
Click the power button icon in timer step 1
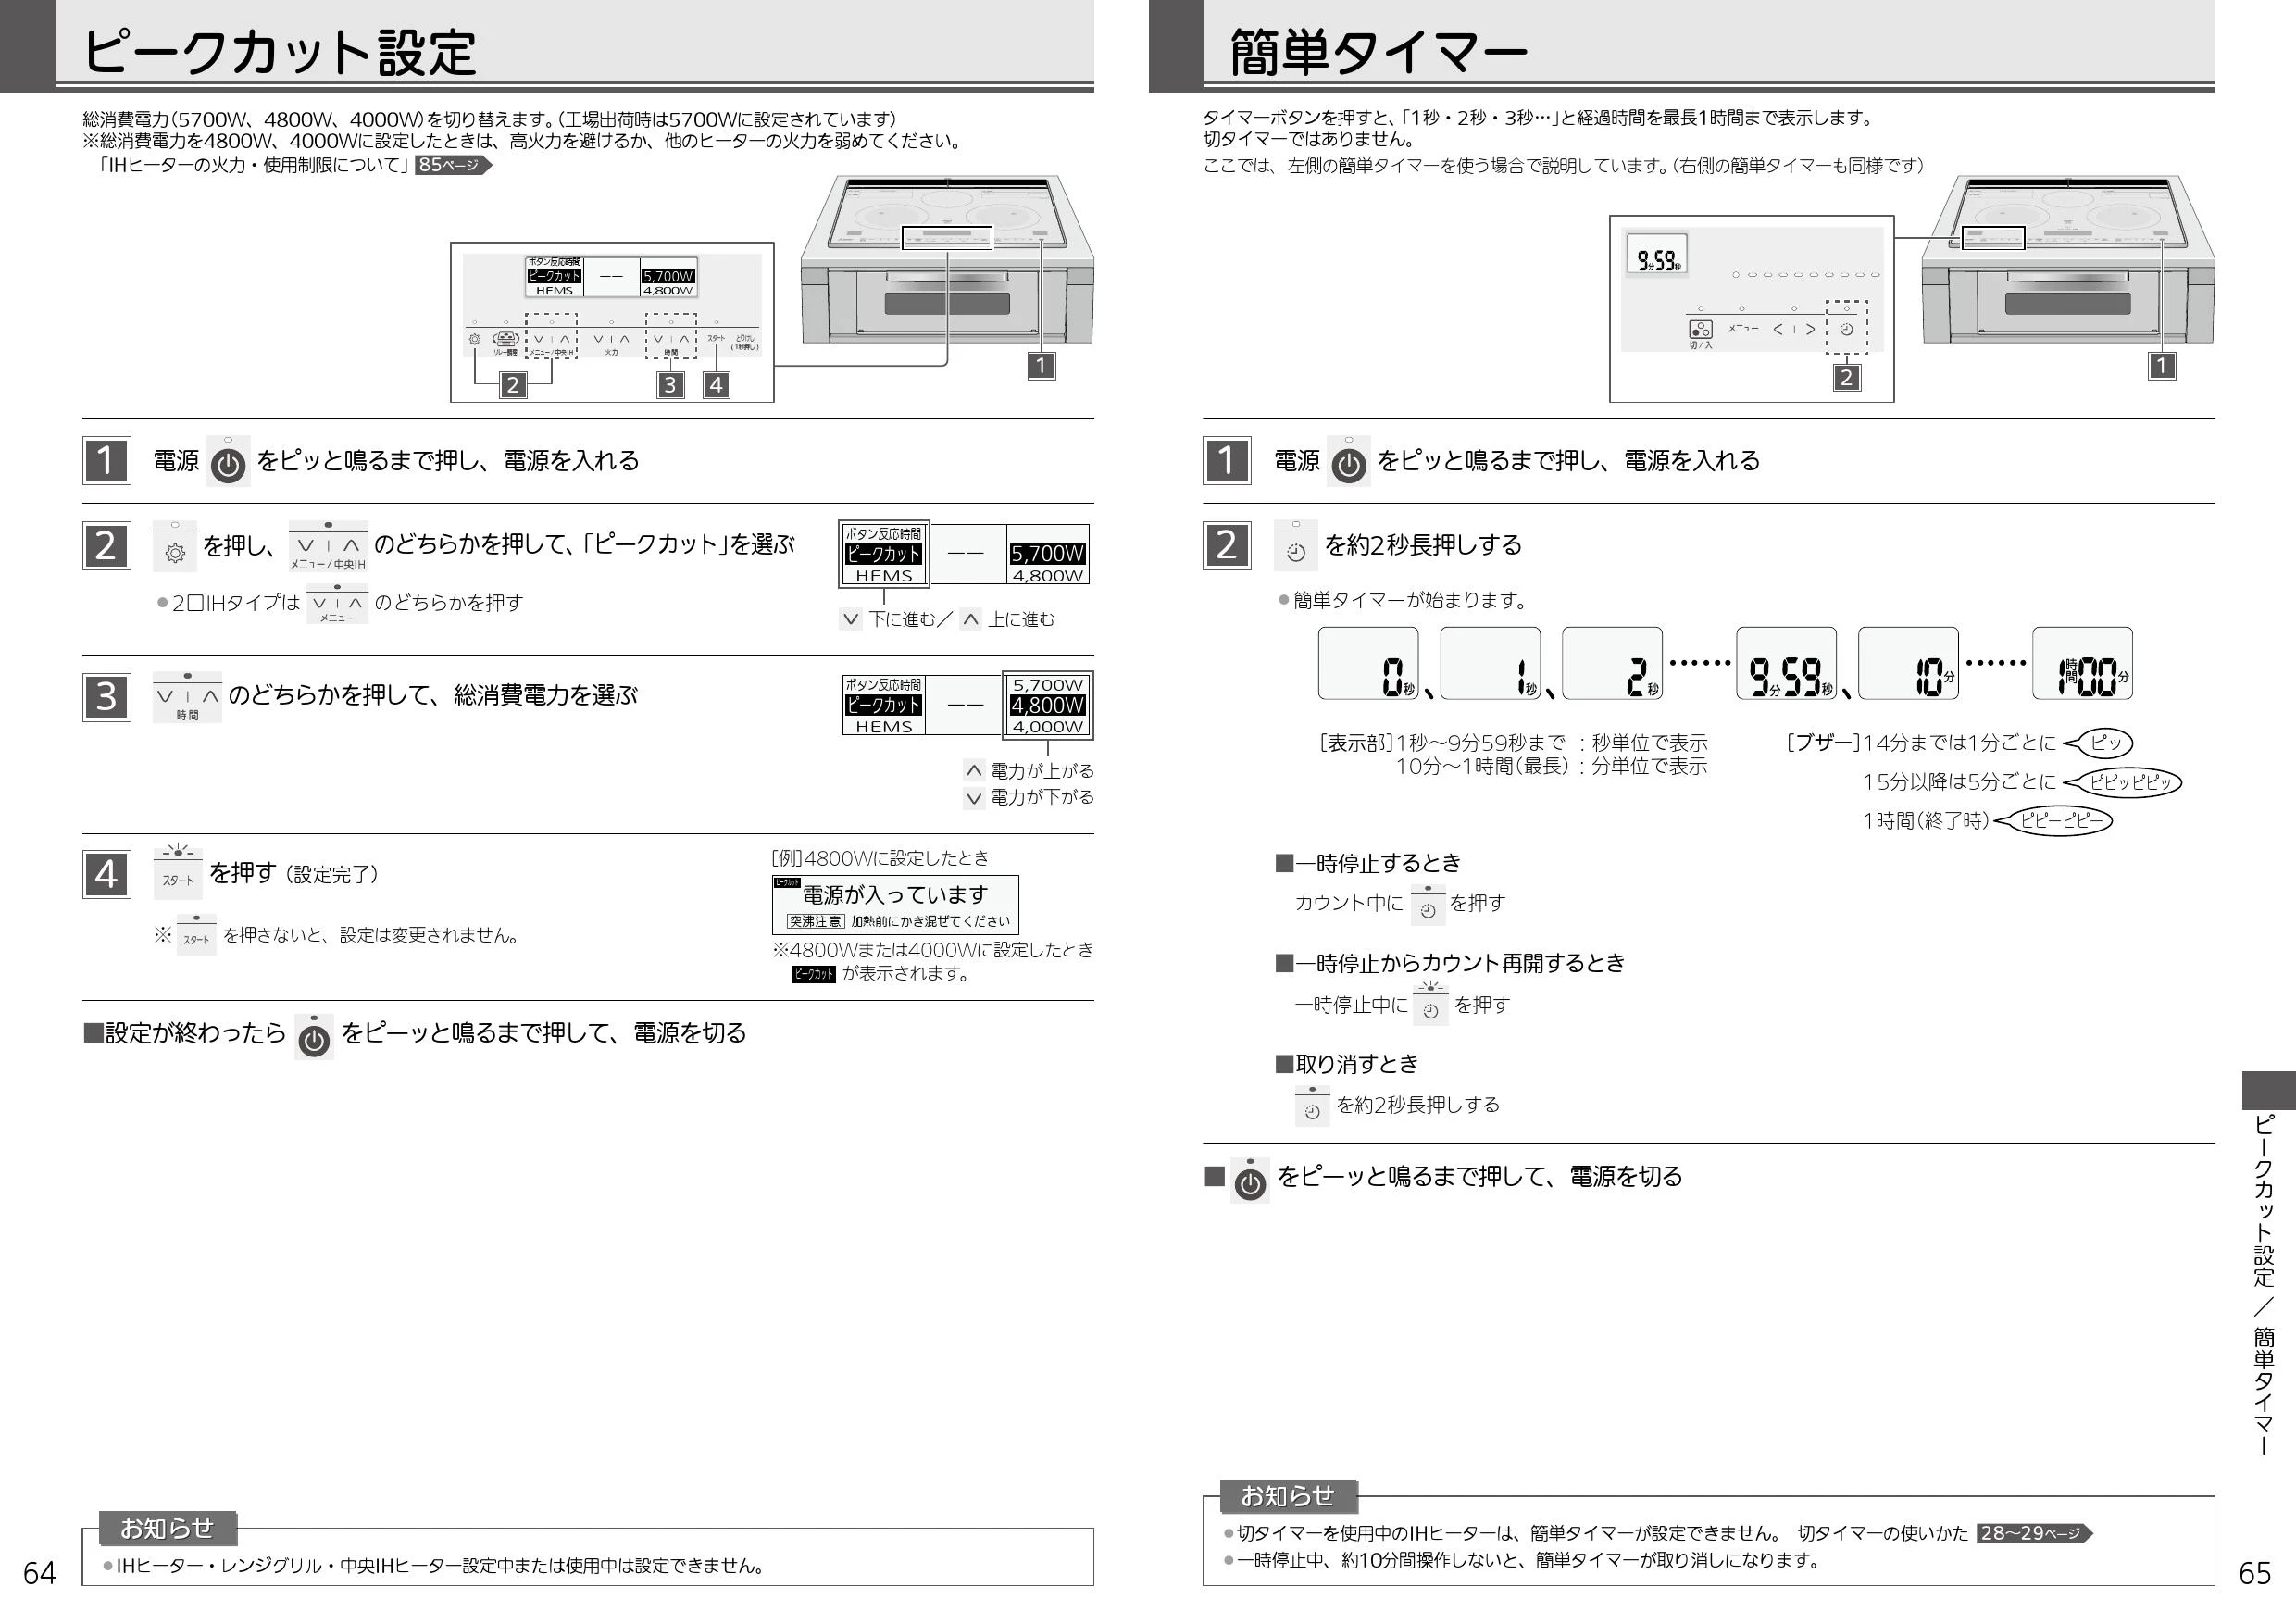pyautogui.click(x=1348, y=462)
